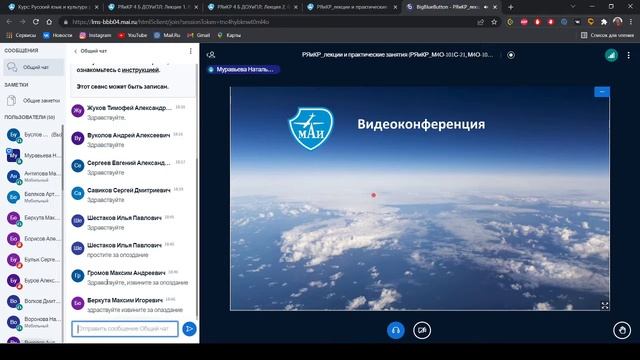
Task: Click the browser address bar URL
Action: (171, 22)
